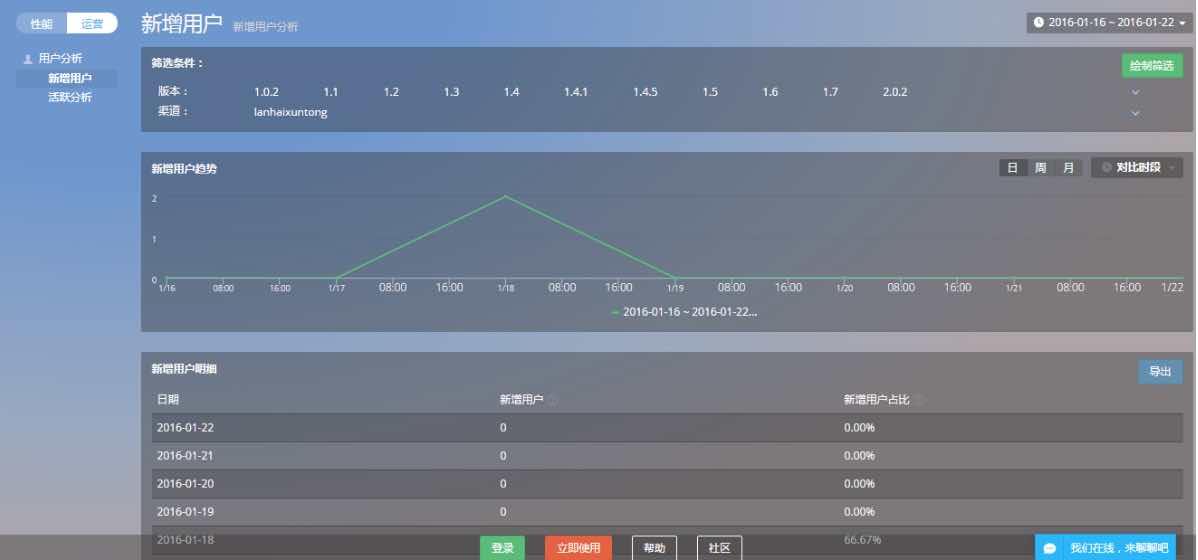Filter by version 1.4.5
Screen dimensions: 1198x560
(x=645, y=92)
